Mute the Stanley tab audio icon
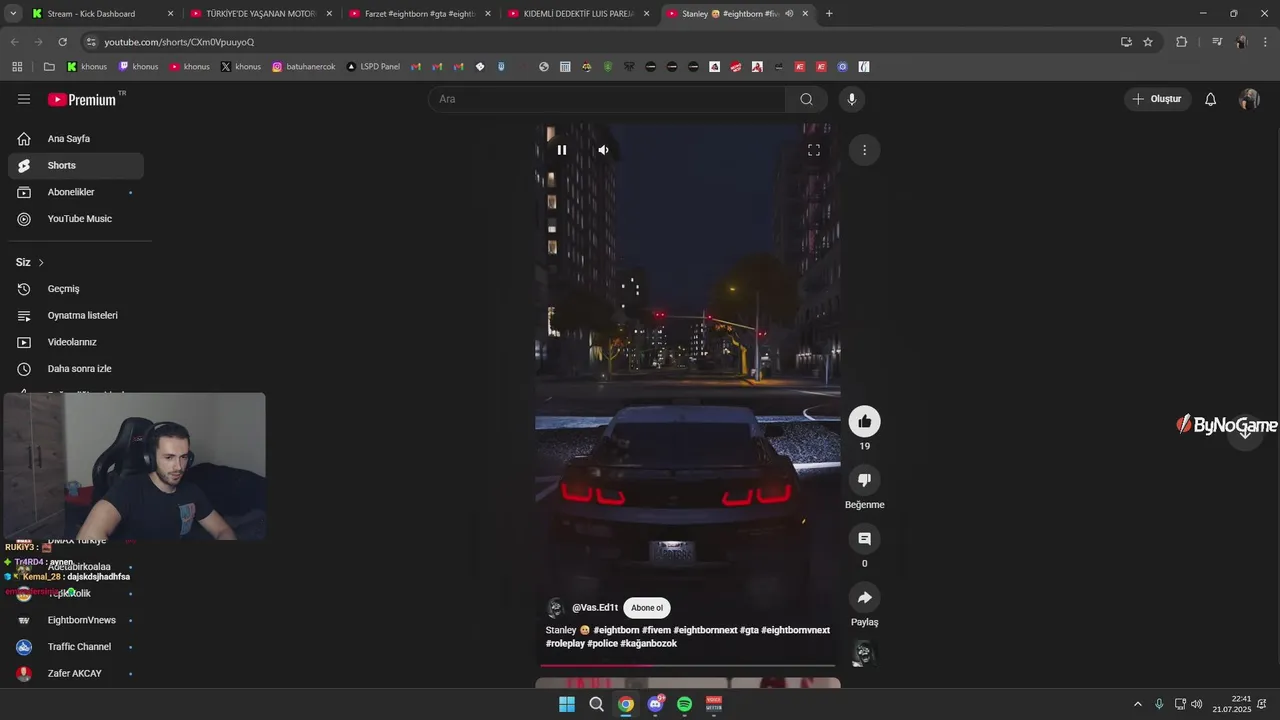This screenshot has height=720, width=1280. tap(789, 14)
